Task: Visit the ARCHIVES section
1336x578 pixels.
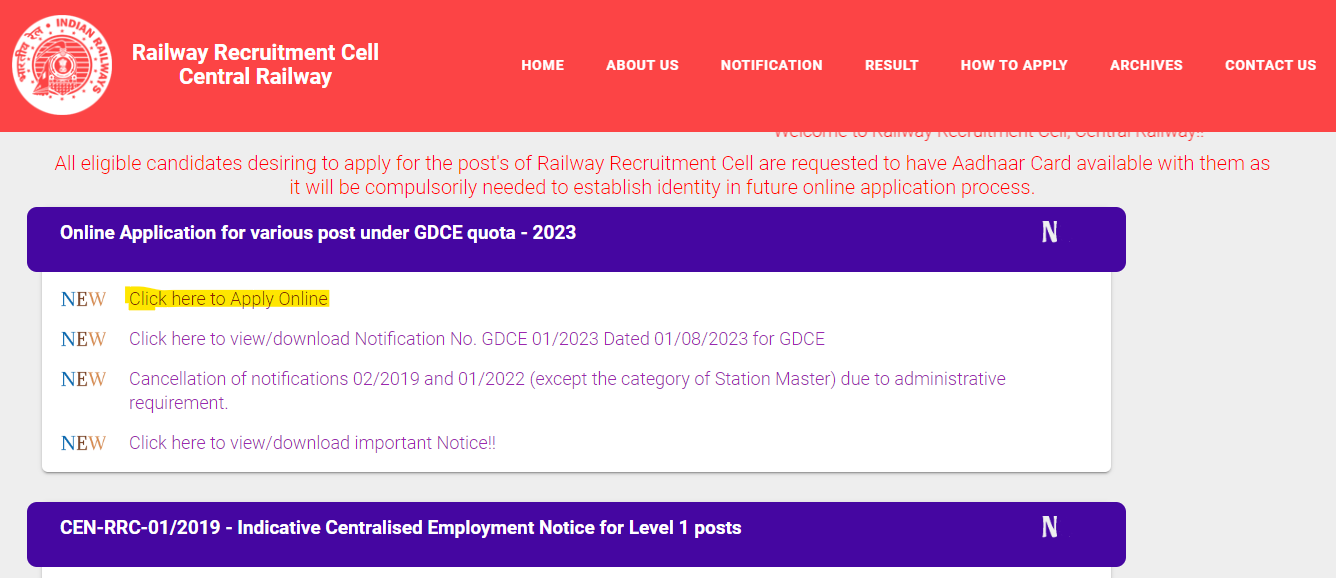Action: coord(1146,65)
